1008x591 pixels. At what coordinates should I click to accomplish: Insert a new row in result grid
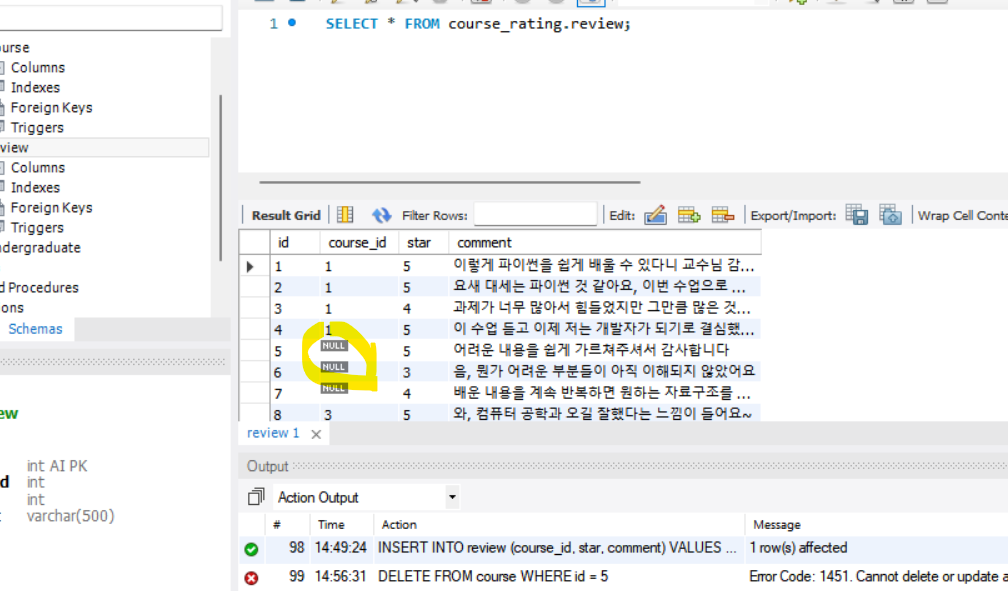coord(688,215)
